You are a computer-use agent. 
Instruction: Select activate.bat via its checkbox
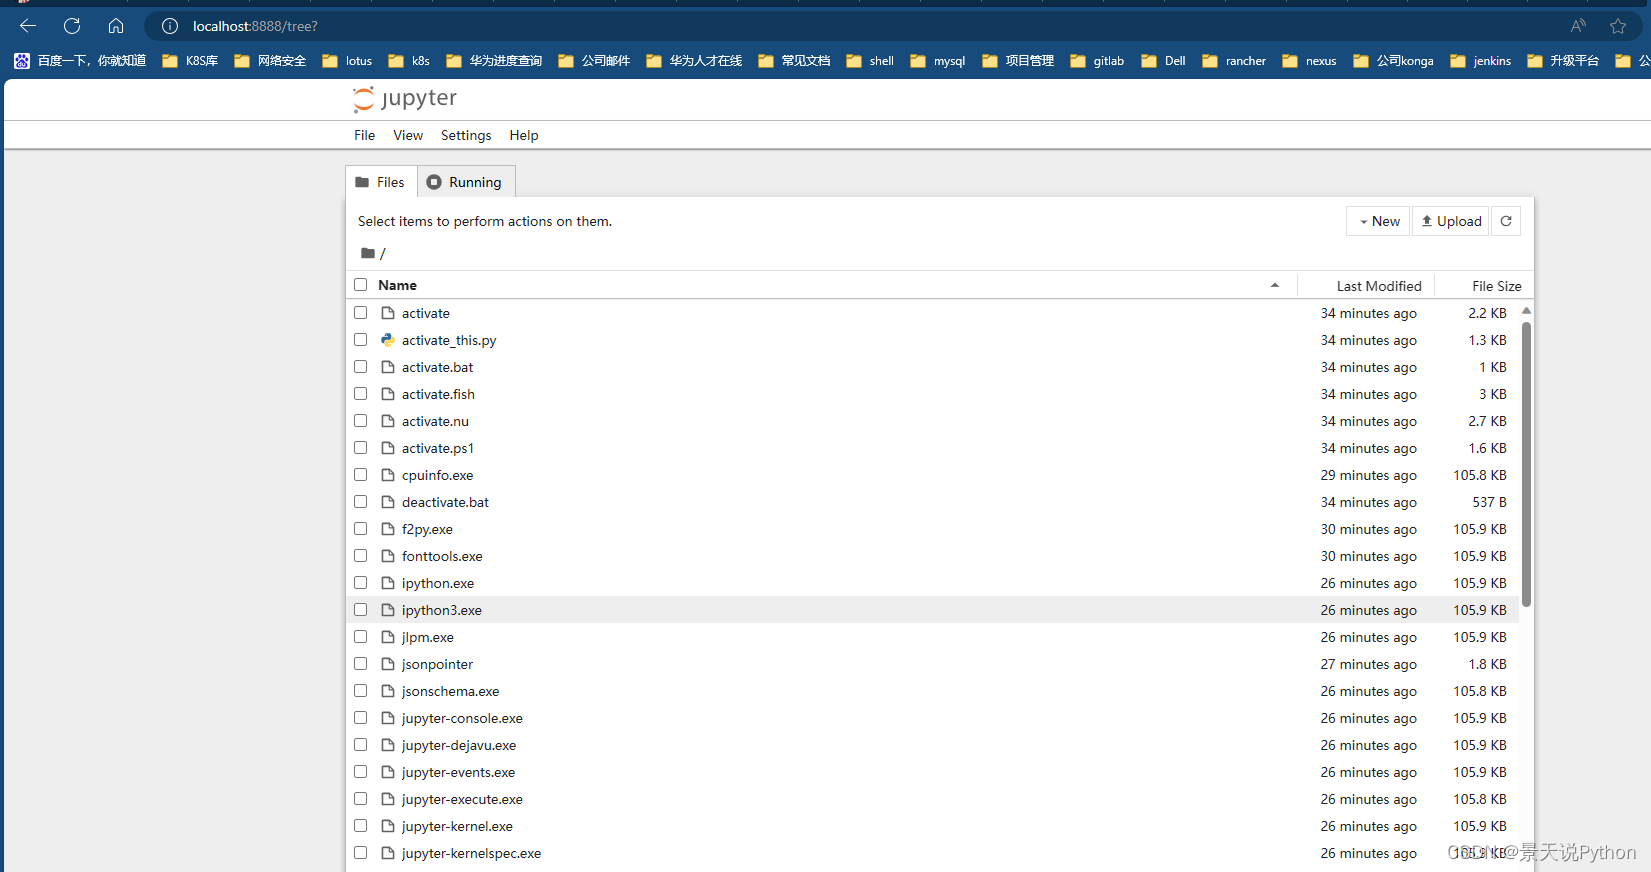pyautogui.click(x=361, y=367)
